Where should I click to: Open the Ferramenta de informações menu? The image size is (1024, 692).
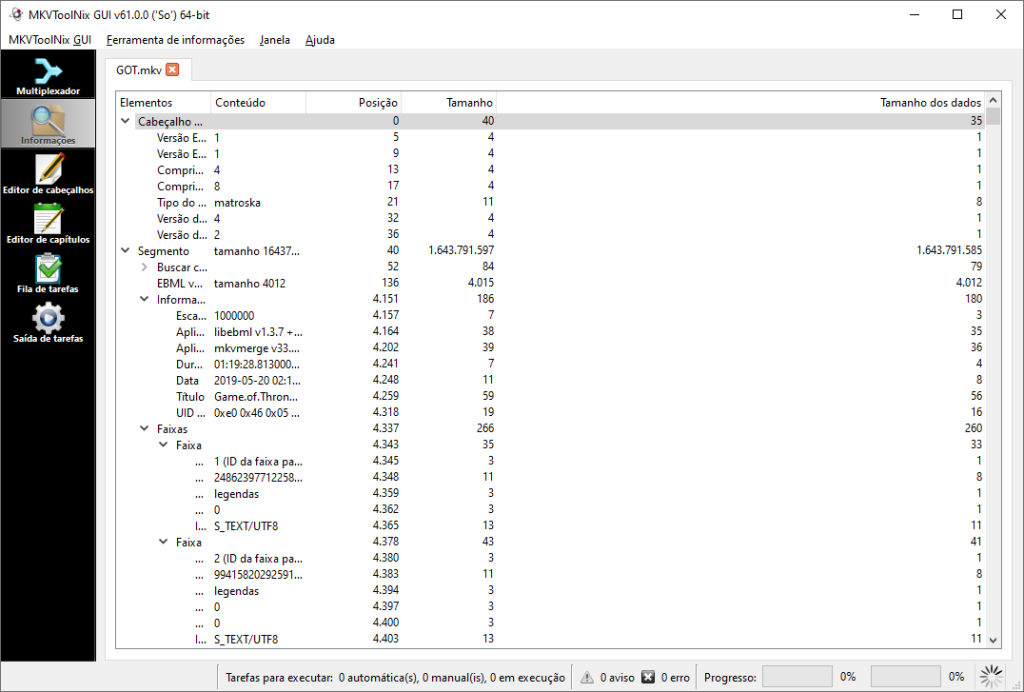point(175,40)
